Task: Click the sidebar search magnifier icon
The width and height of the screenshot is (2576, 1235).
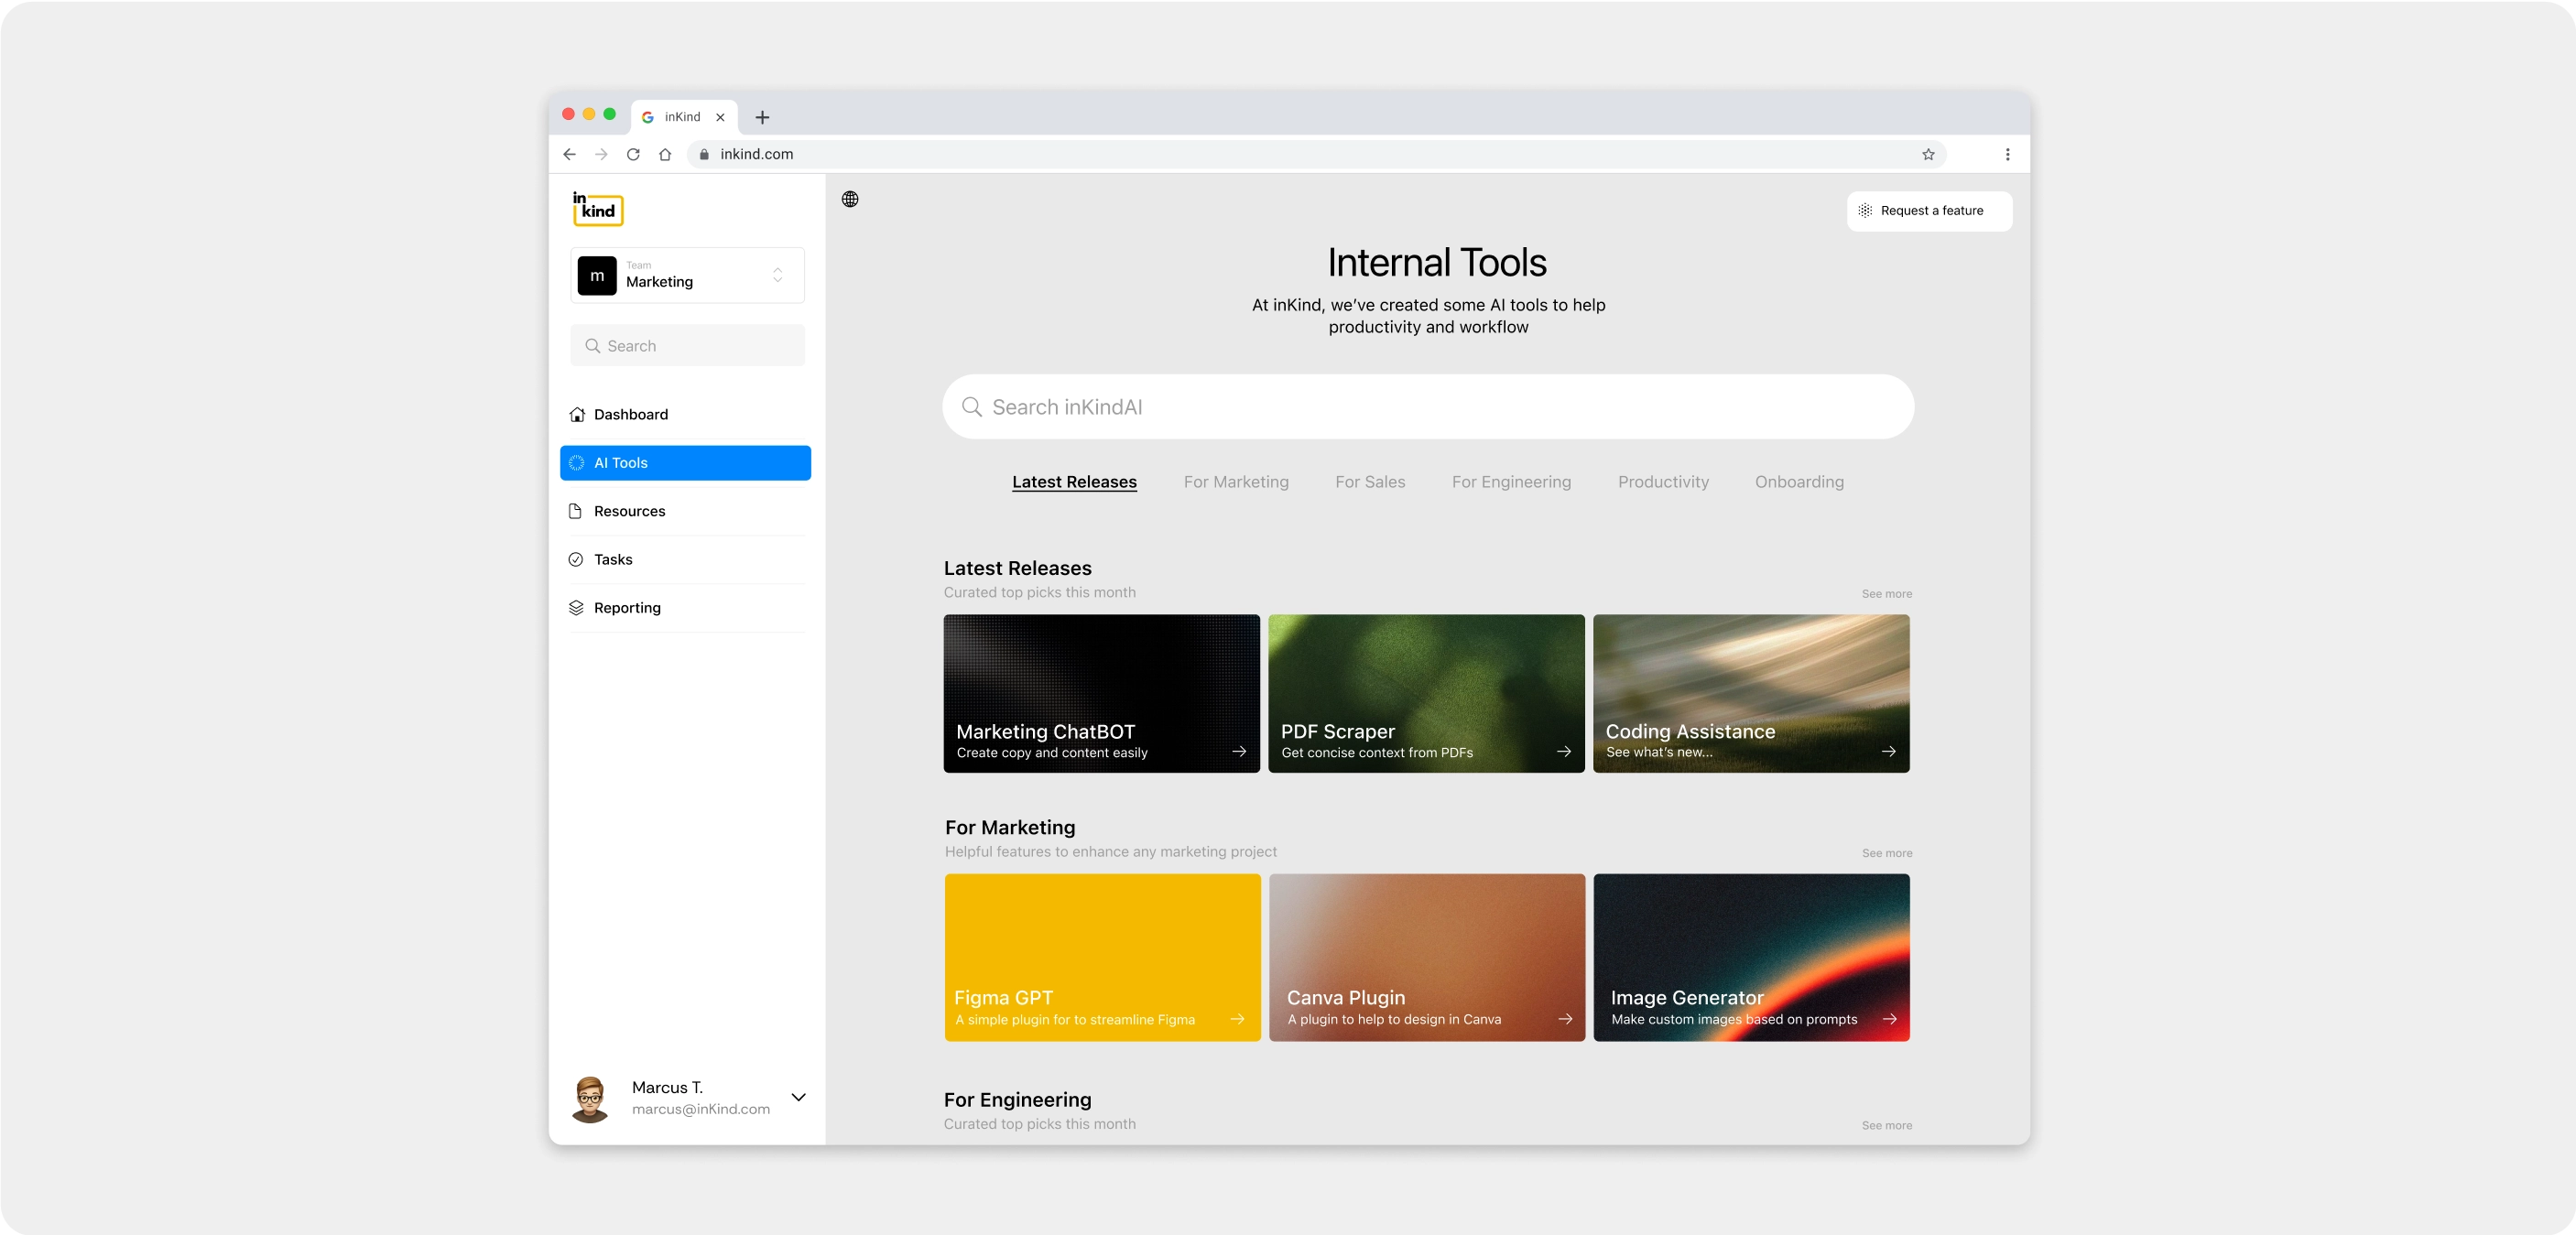Action: 593,346
